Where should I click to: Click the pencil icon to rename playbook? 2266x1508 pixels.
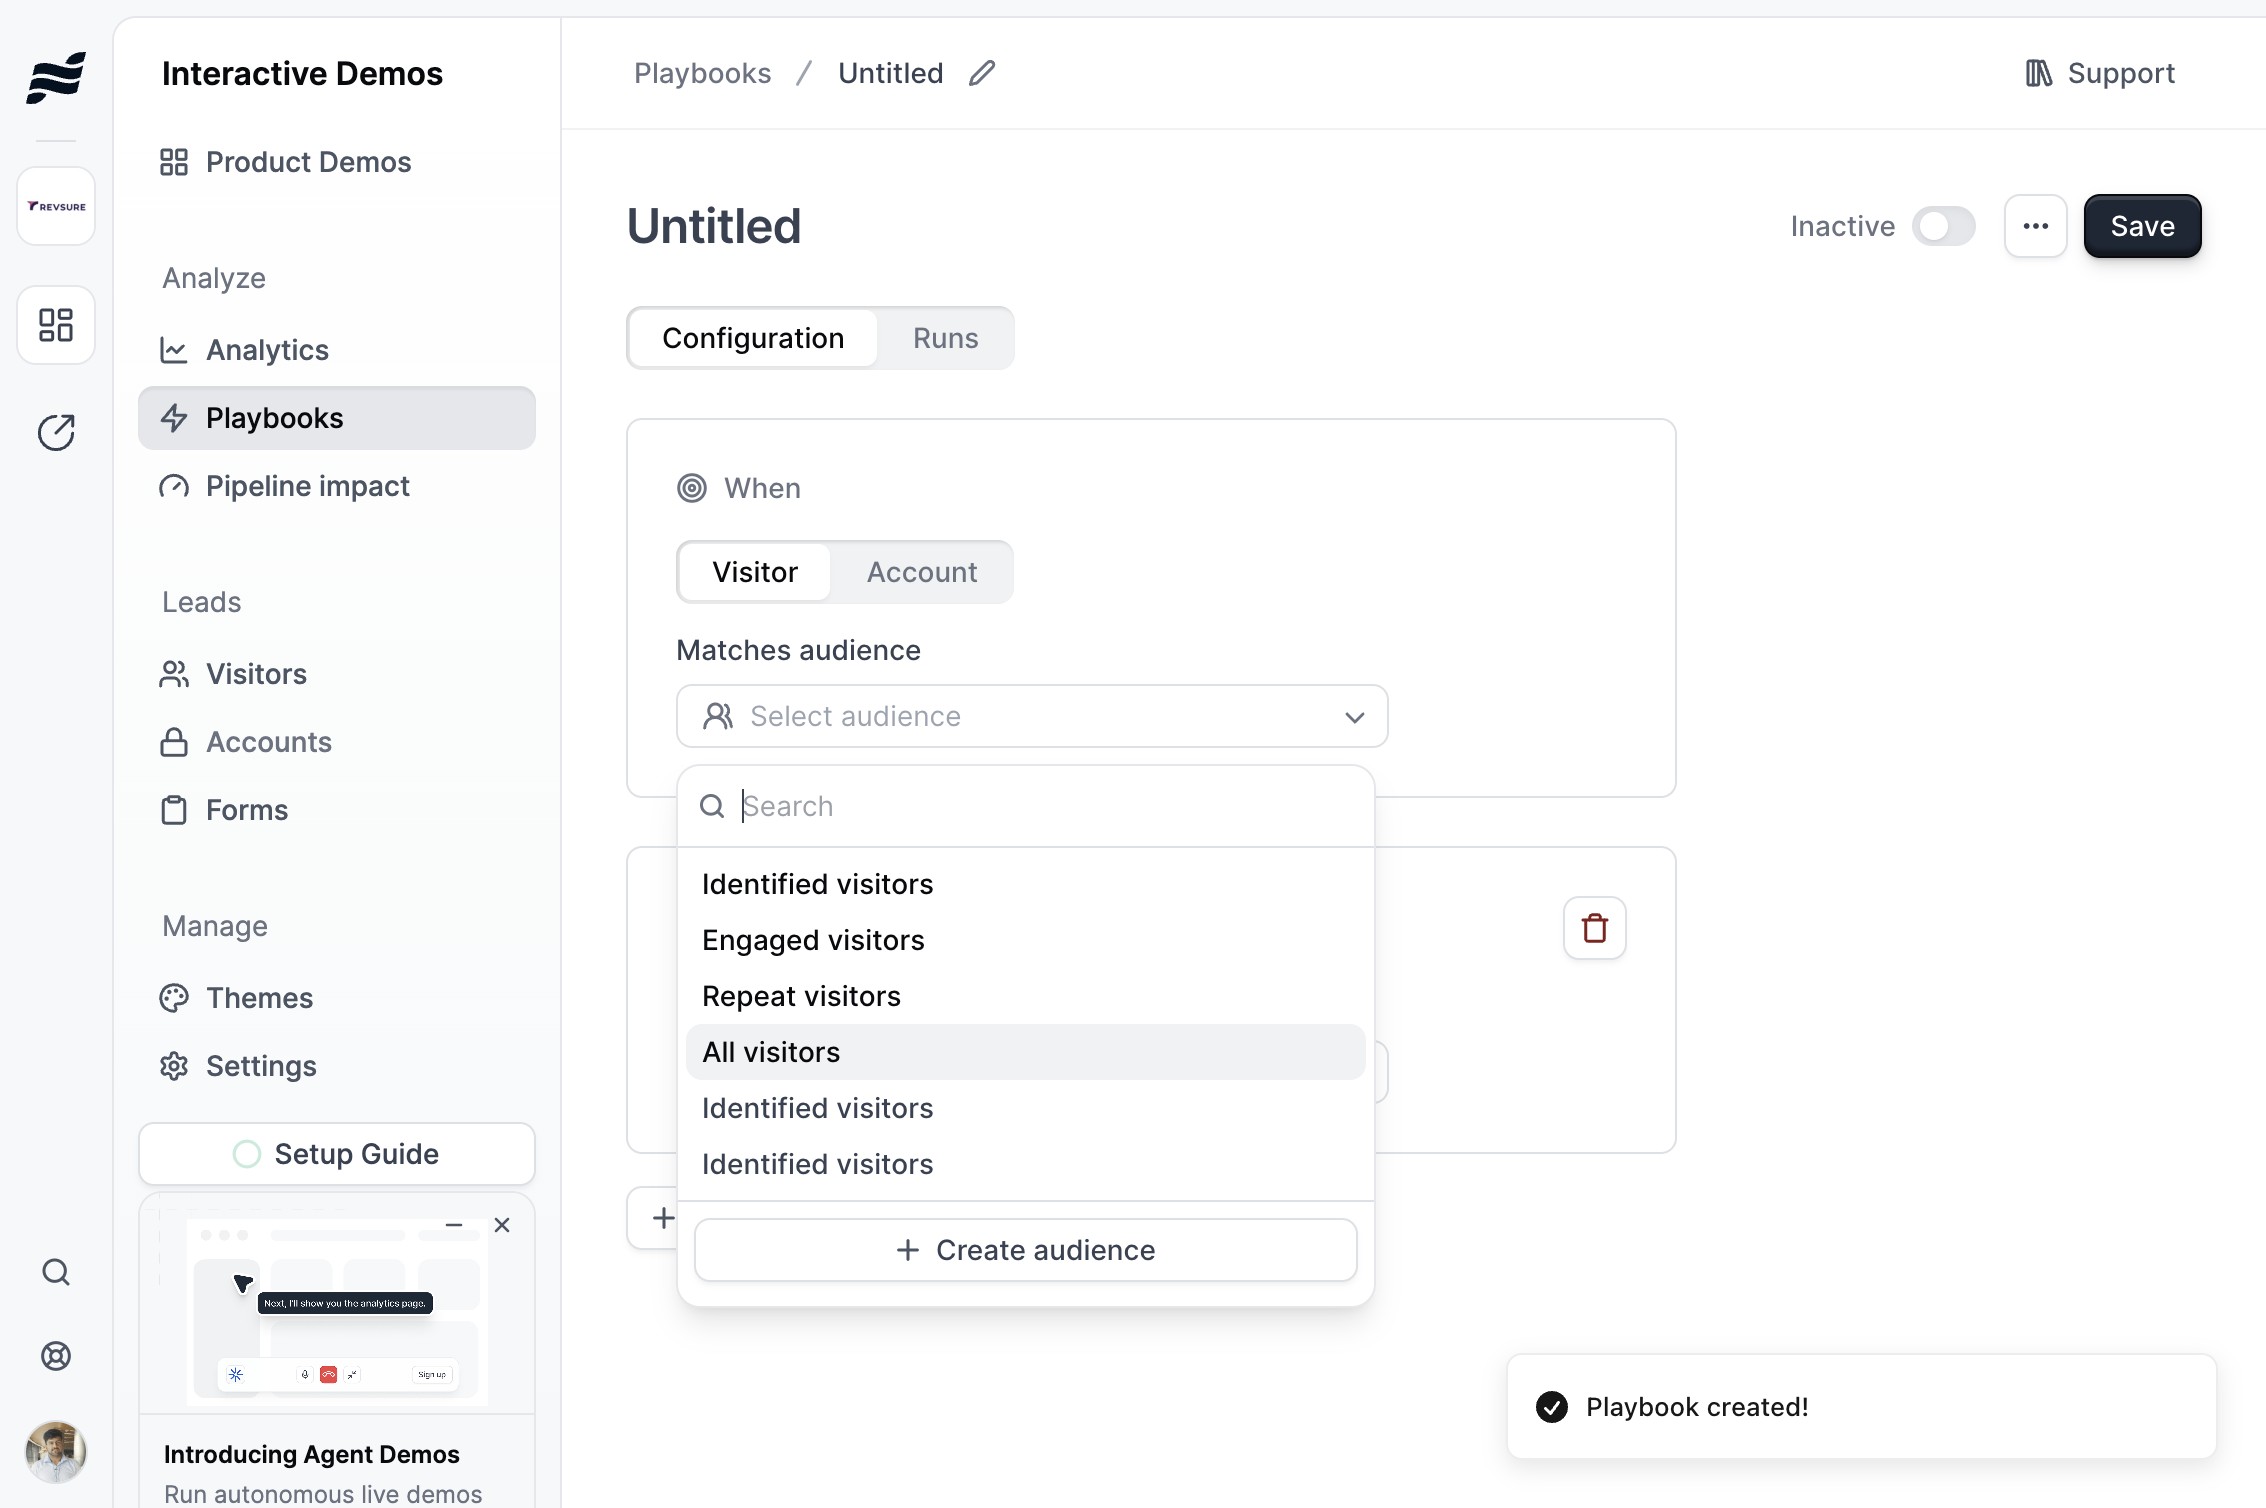[x=982, y=73]
